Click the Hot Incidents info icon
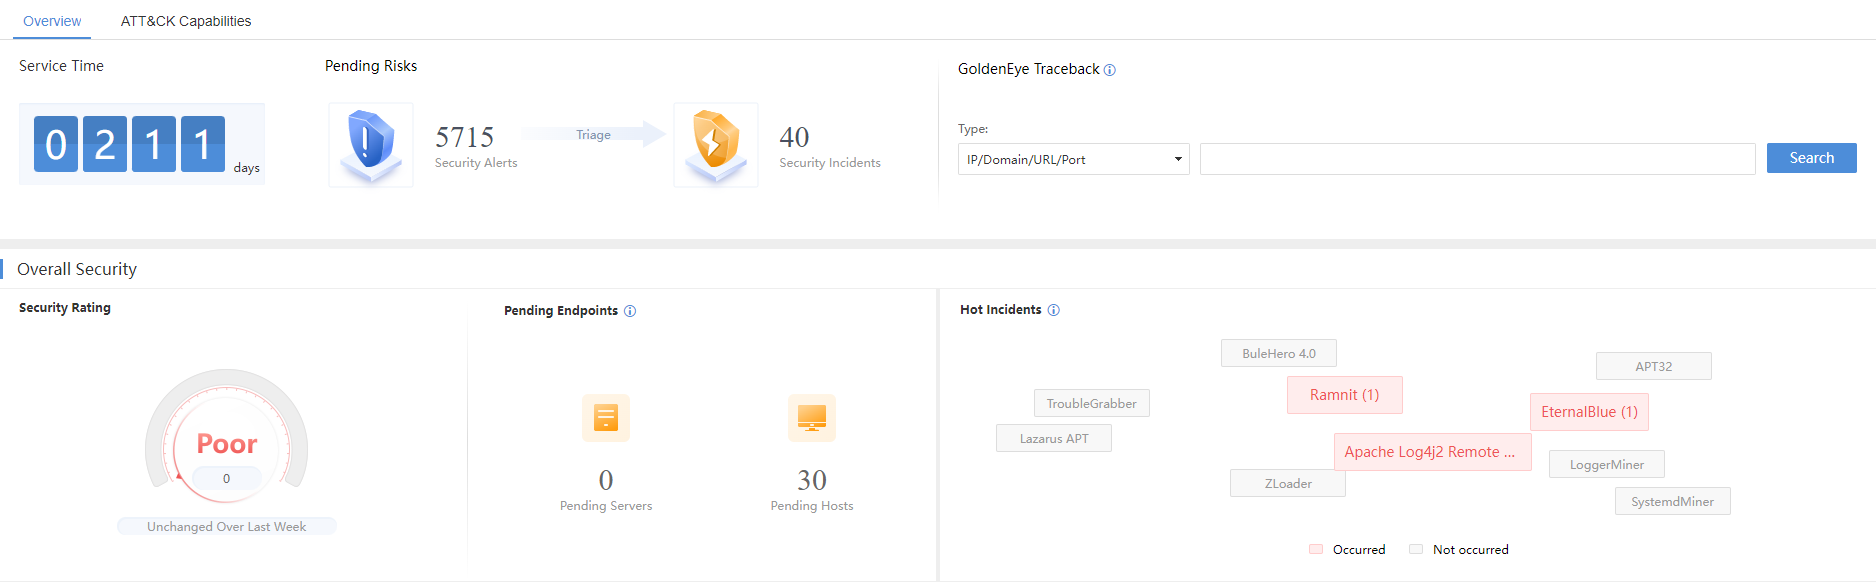 (x=1054, y=310)
